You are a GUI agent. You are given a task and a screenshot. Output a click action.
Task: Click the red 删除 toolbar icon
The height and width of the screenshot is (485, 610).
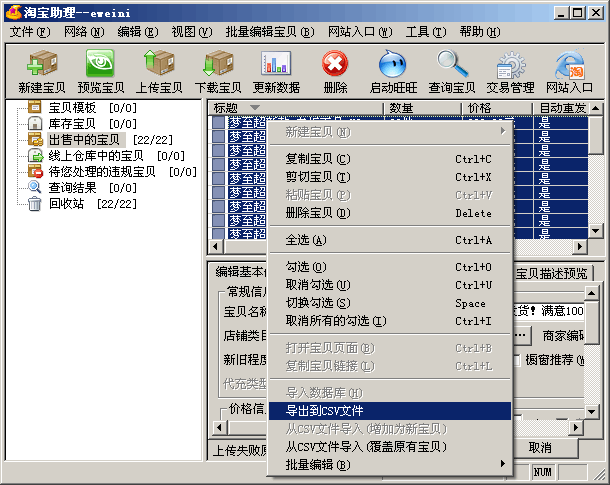point(335,63)
